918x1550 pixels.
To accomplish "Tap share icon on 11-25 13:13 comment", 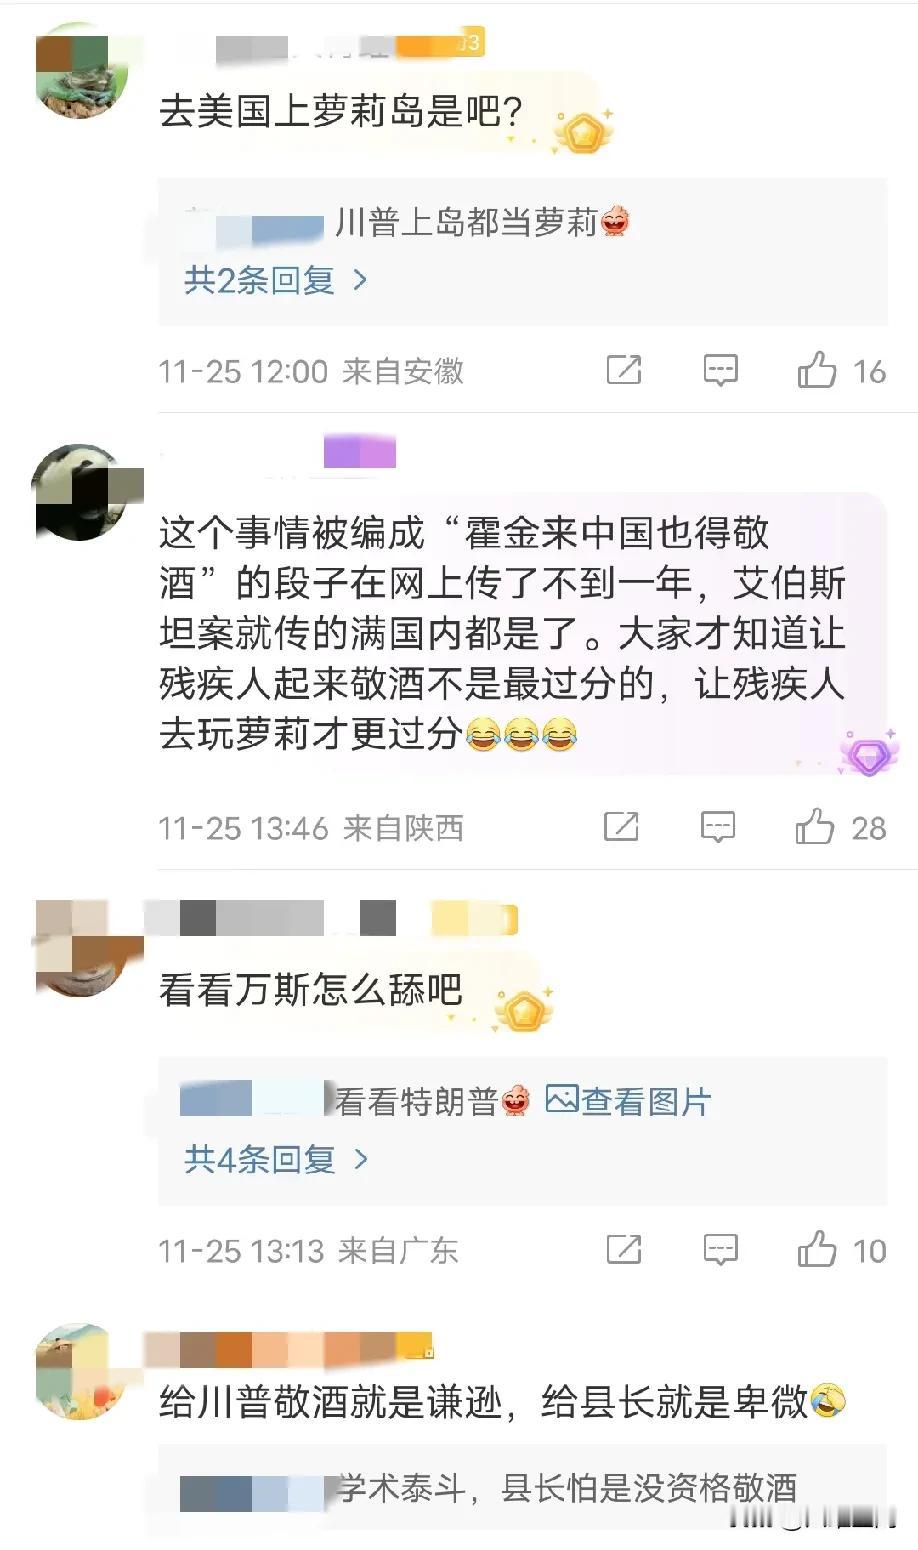I will [x=624, y=1249].
